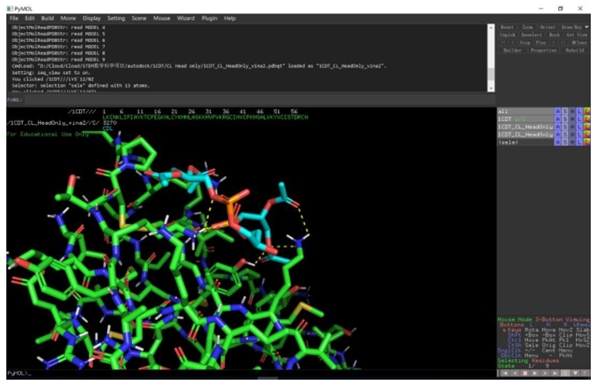Click the play triangle in bottom playback bar
The height and width of the screenshot is (385, 600).
click(535, 373)
